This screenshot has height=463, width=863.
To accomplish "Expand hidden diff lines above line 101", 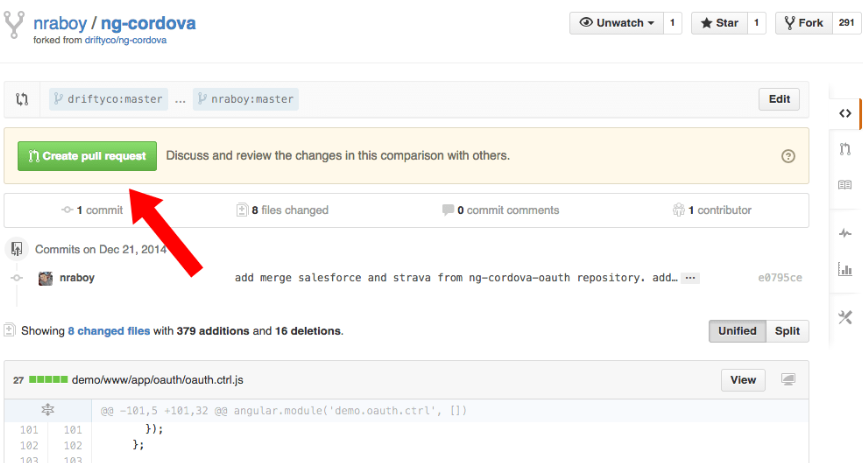I will point(47,410).
